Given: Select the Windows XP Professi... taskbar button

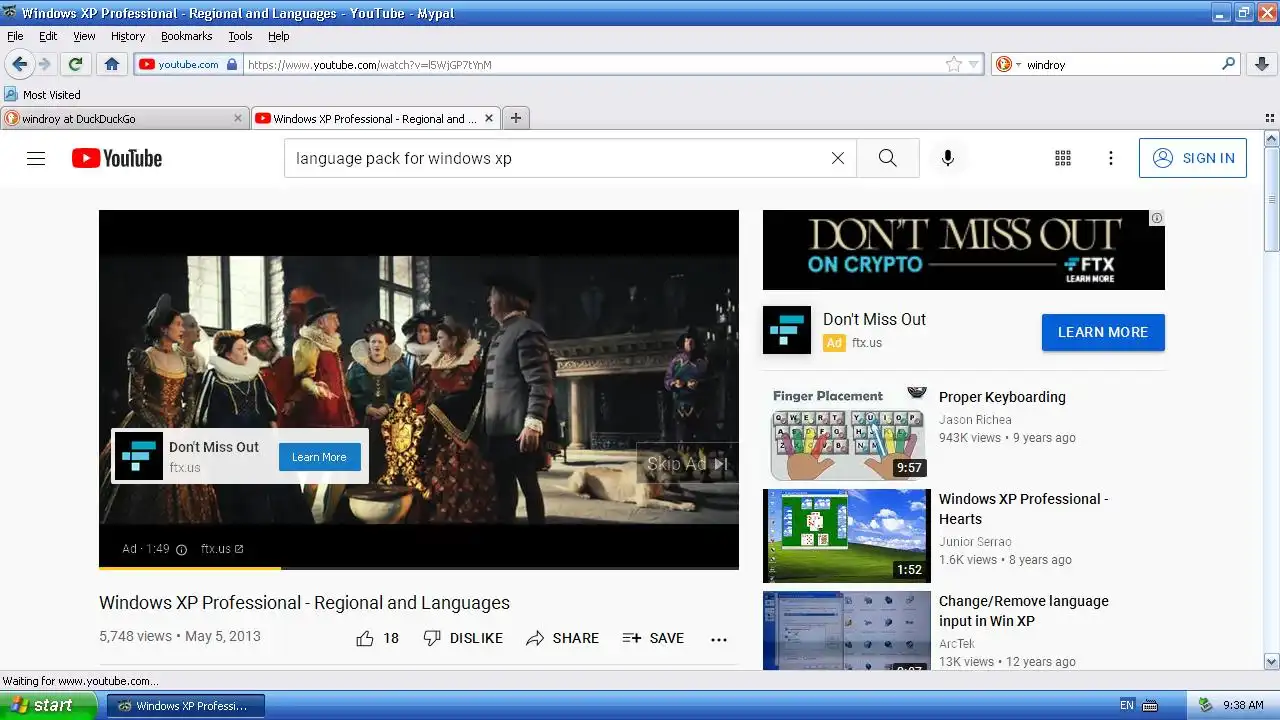Looking at the screenshot, I should (x=186, y=705).
